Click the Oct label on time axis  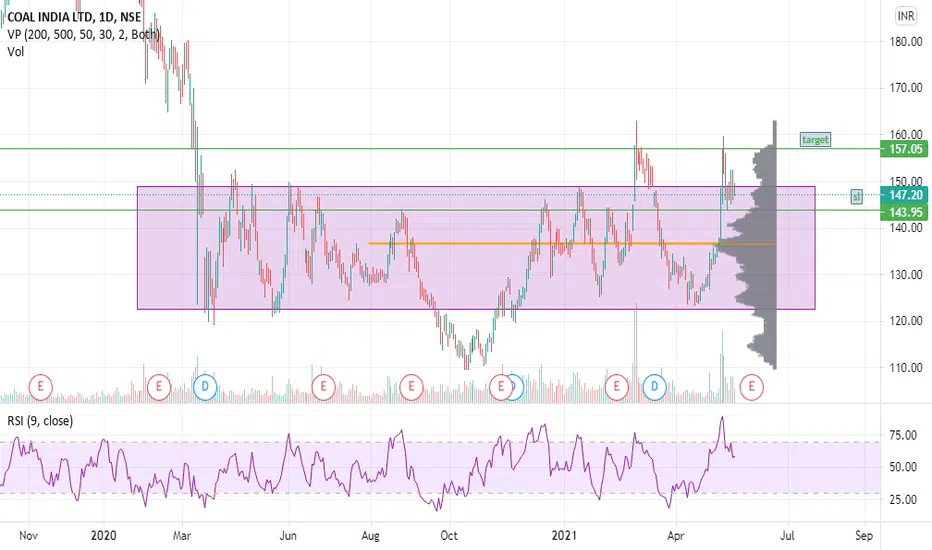tap(449, 536)
